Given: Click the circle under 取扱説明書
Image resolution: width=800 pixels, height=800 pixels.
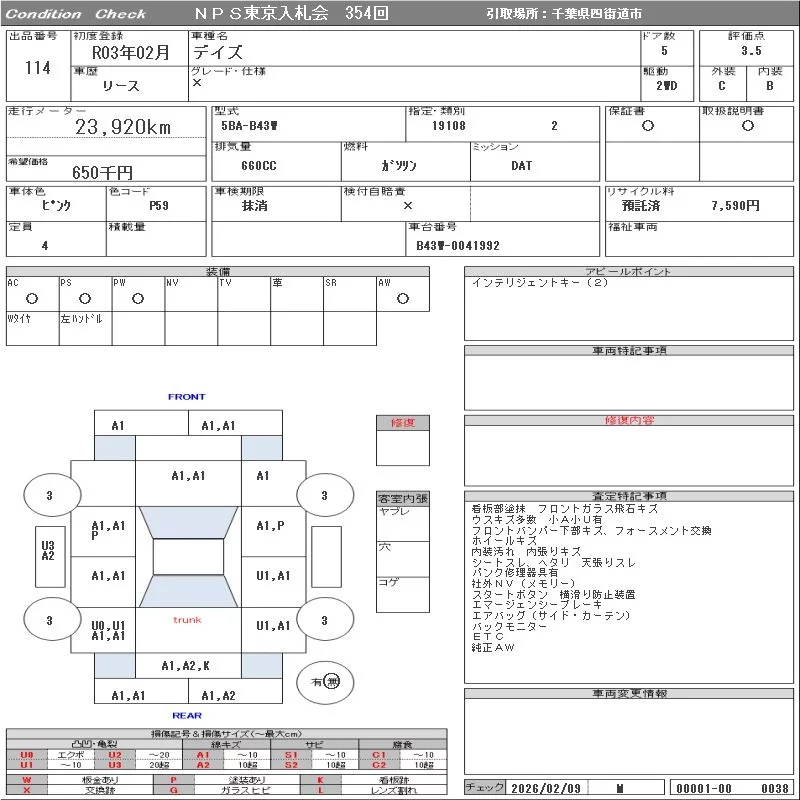Looking at the screenshot, I should pos(747,126).
